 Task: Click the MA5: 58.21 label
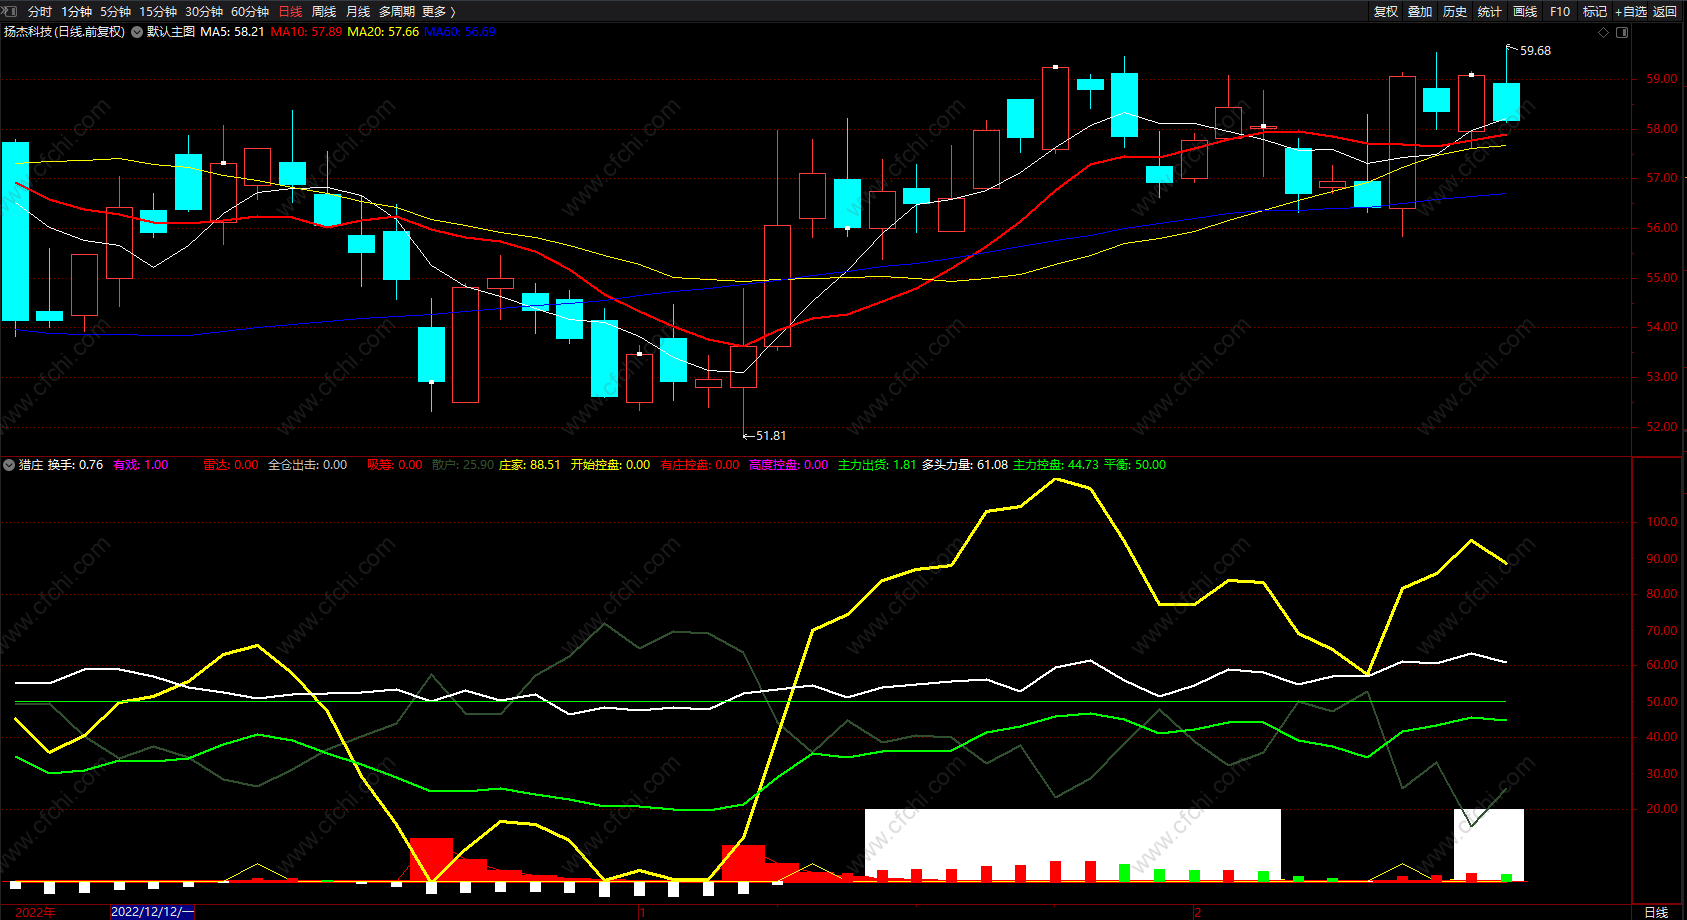[x=232, y=32]
